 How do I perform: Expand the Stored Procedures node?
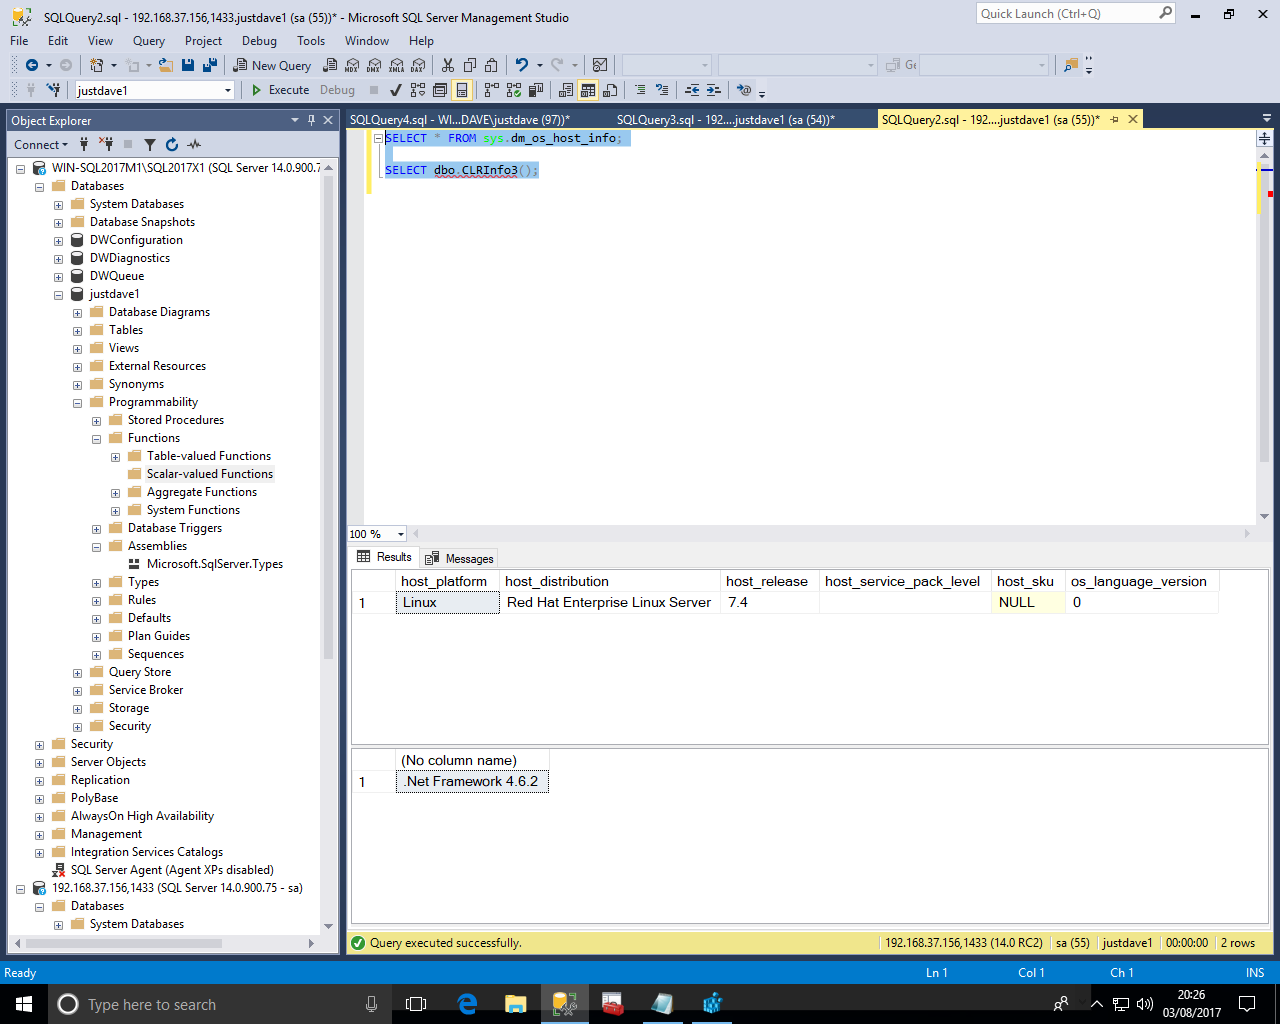[x=97, y=421]
